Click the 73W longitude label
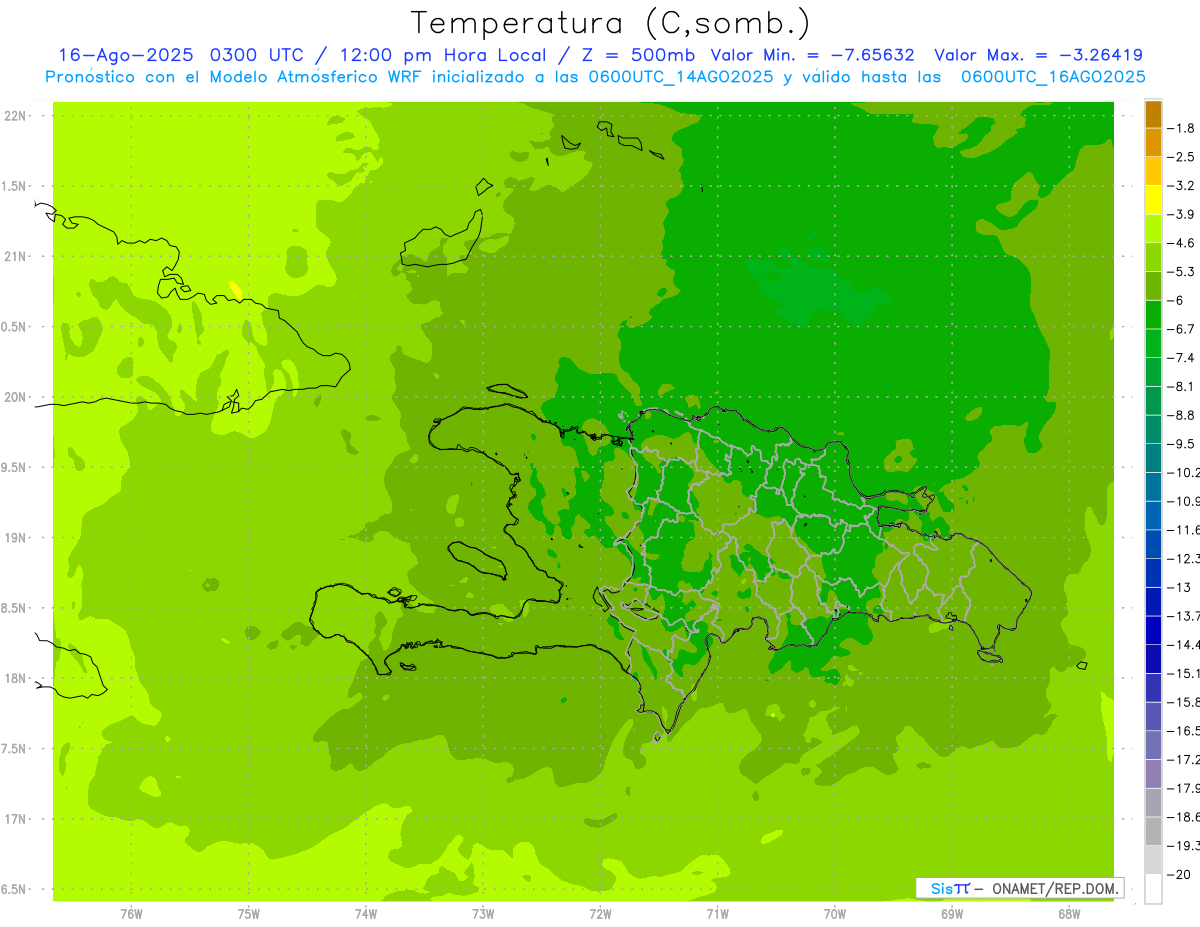Image resolution: width=1200 pixels, height=927 pixels. click(482, 913)
